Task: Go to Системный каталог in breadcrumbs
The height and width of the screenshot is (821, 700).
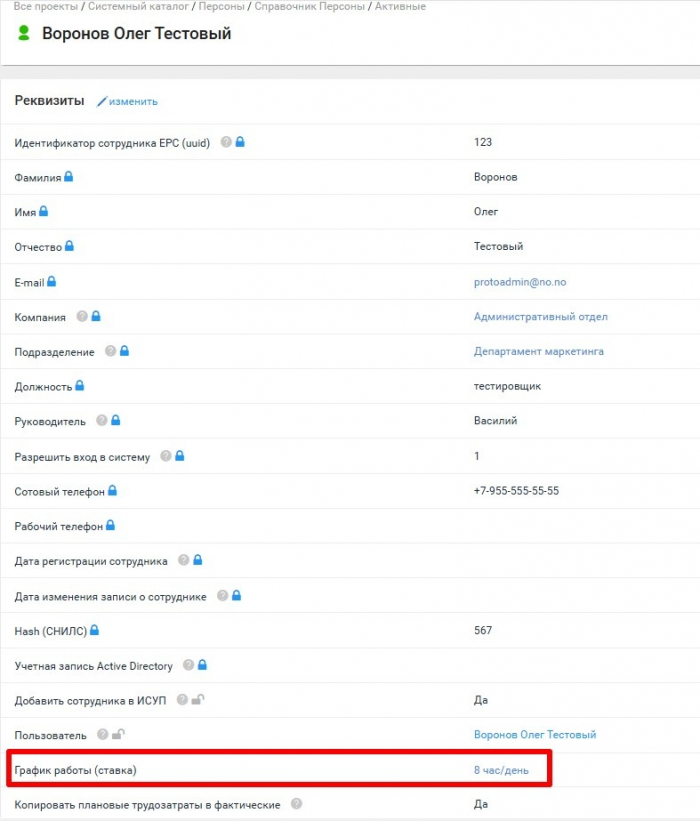Action: click(132, 6)
